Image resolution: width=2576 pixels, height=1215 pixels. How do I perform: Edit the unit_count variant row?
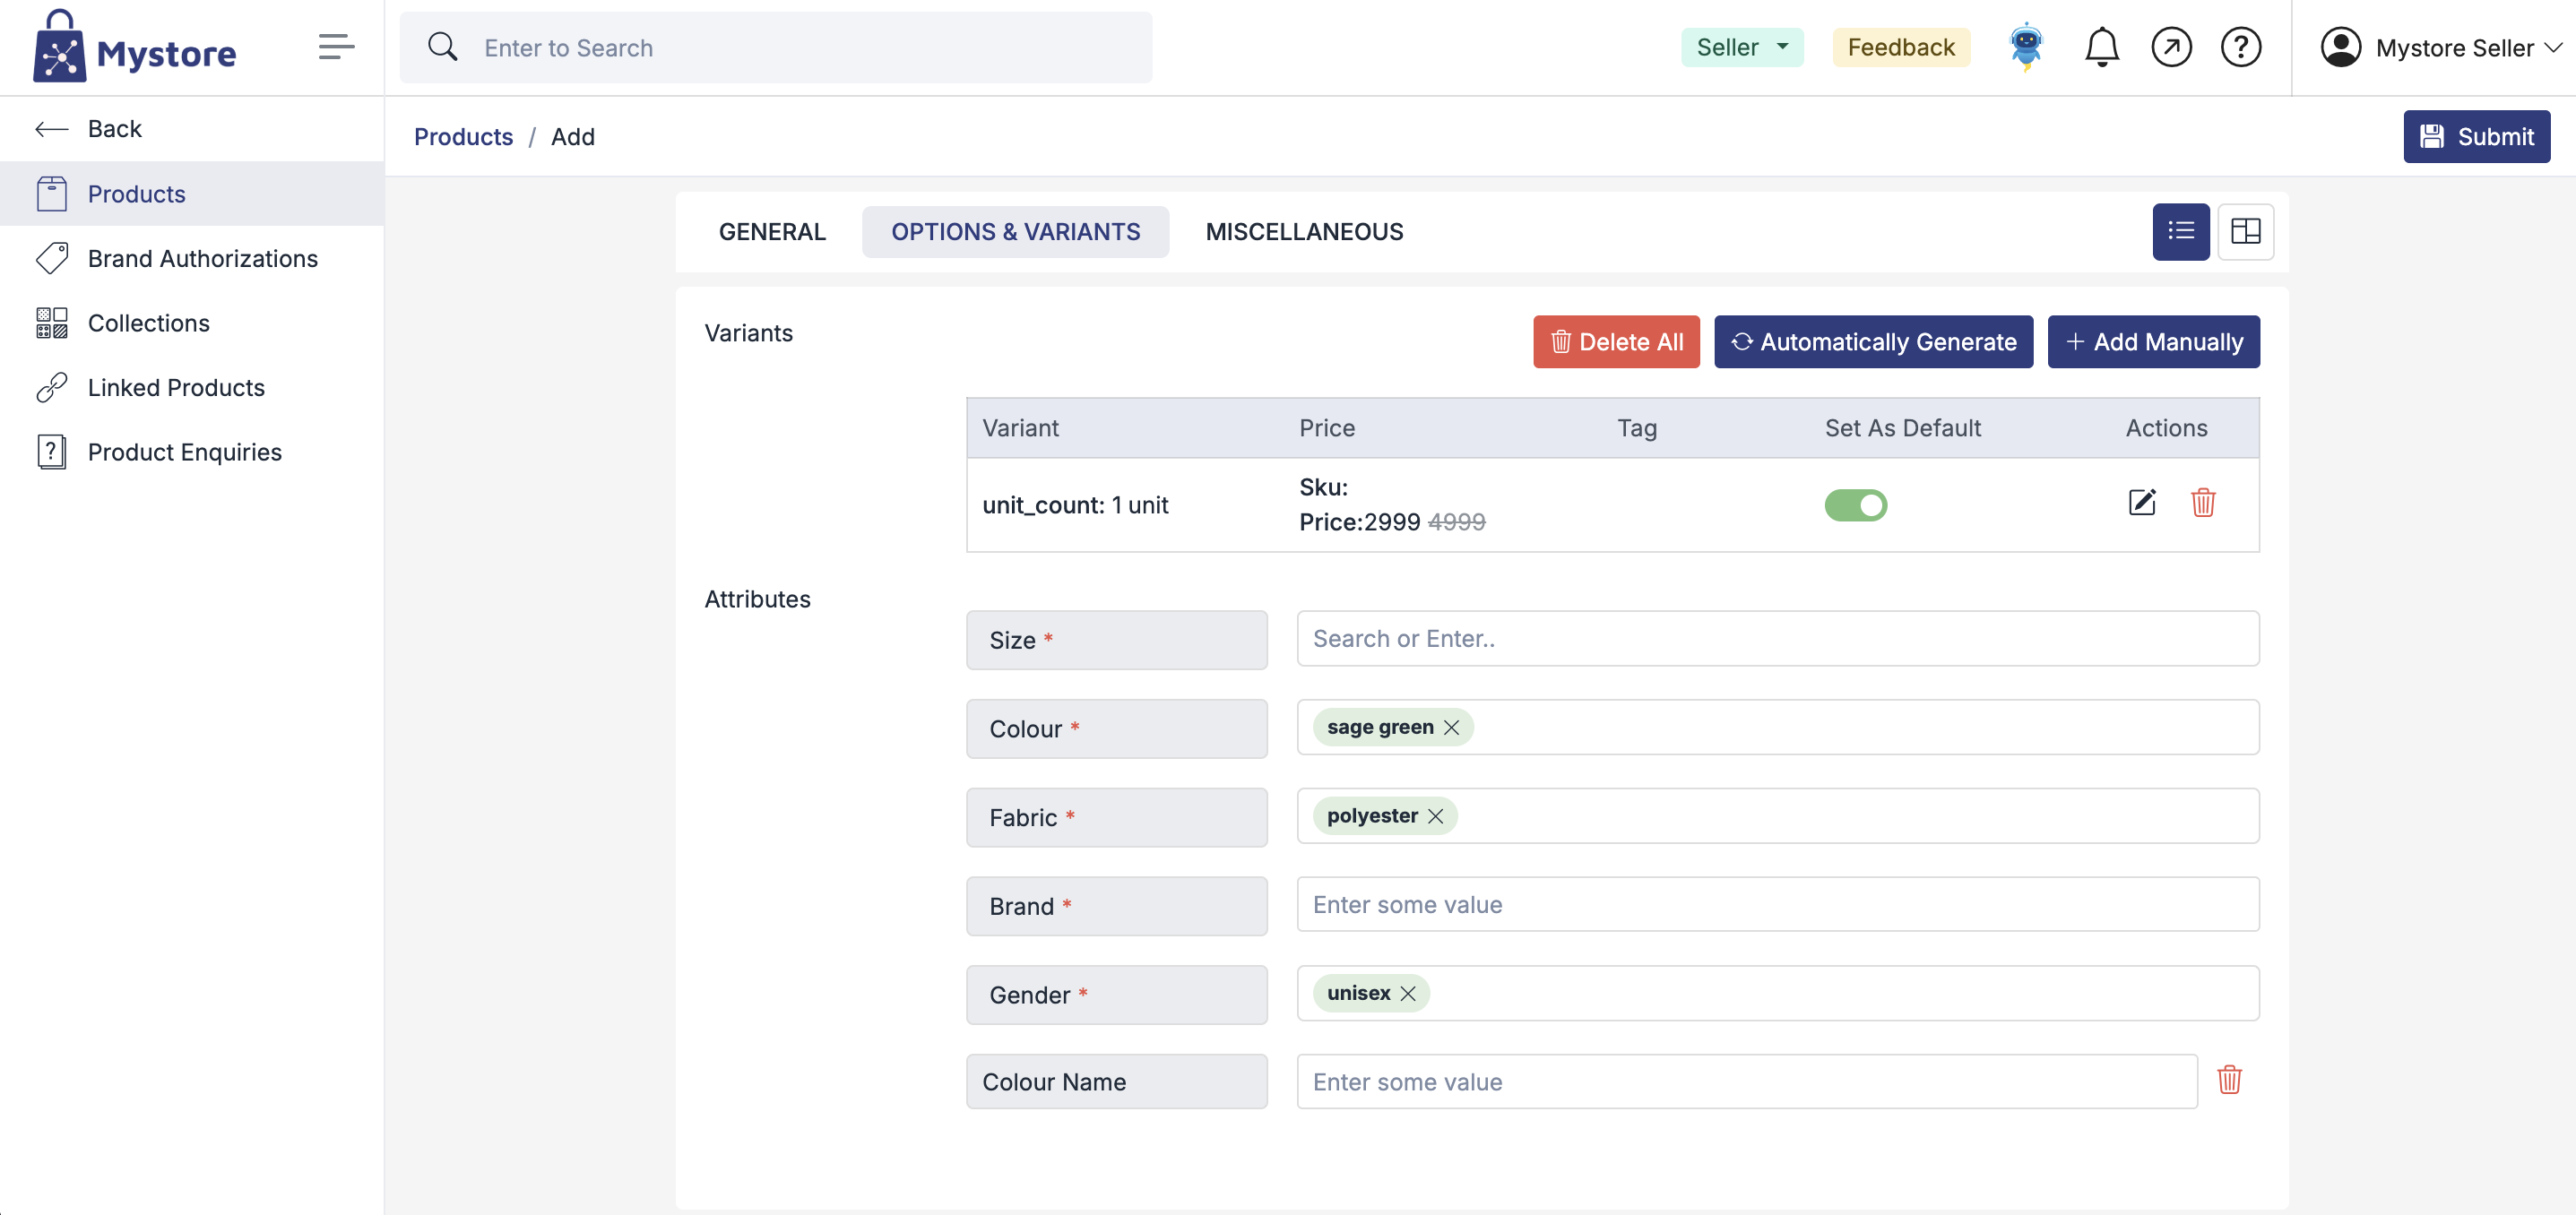click(x=2141, y=503)
